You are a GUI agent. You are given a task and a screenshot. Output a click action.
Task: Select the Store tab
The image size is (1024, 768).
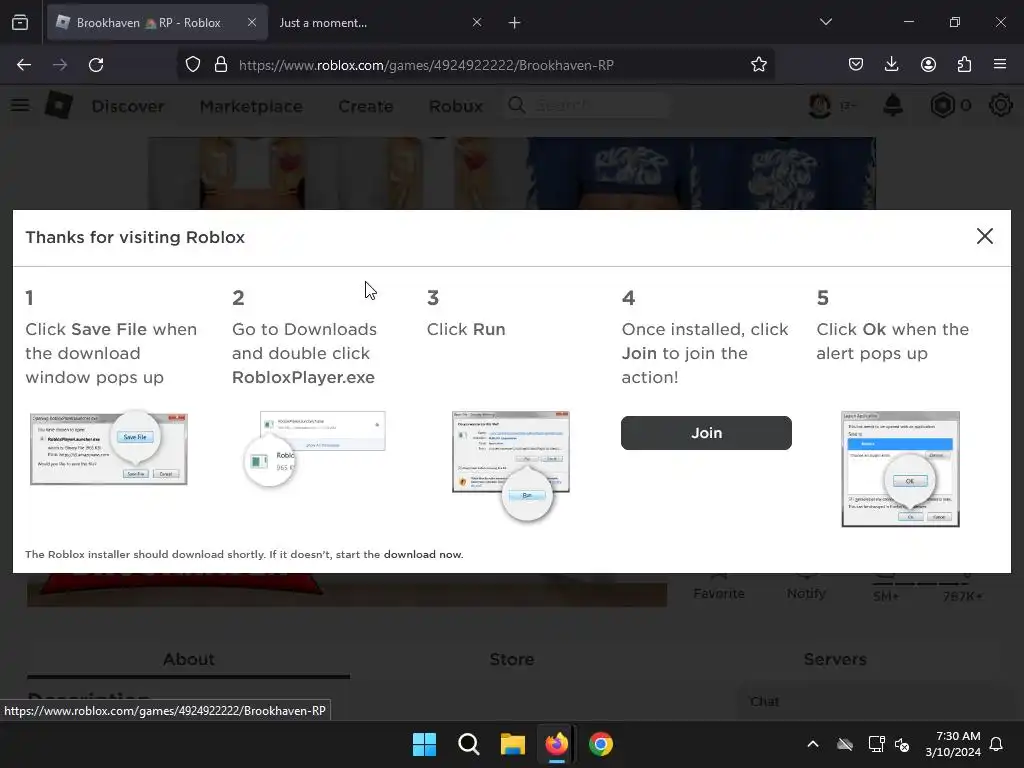511,660
